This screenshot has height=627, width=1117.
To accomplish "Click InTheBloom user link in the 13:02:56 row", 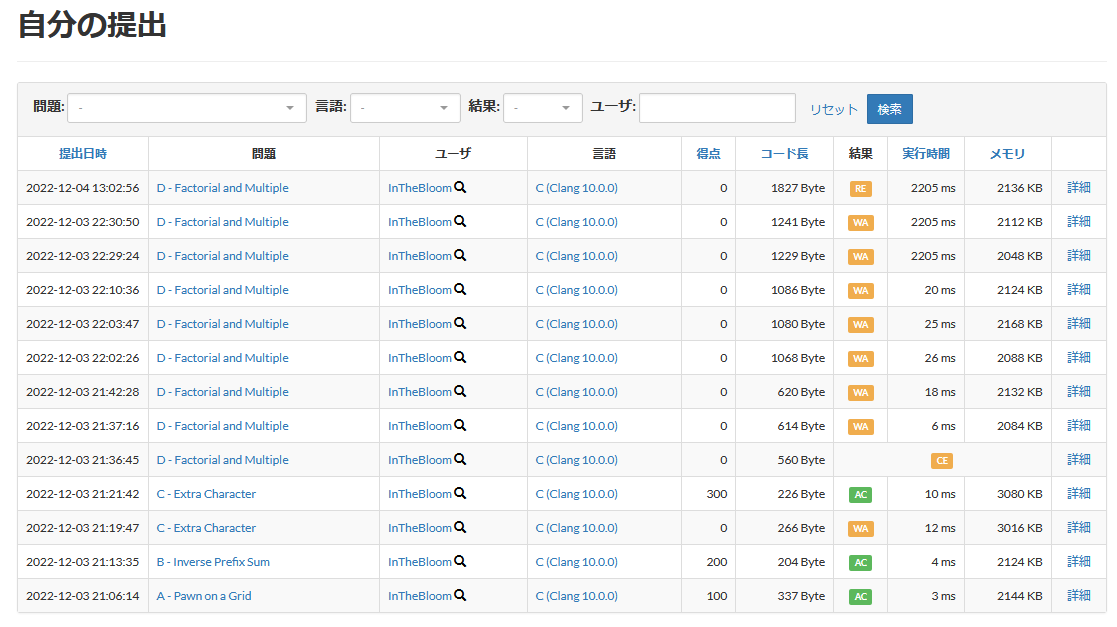I will pos(420,188).
